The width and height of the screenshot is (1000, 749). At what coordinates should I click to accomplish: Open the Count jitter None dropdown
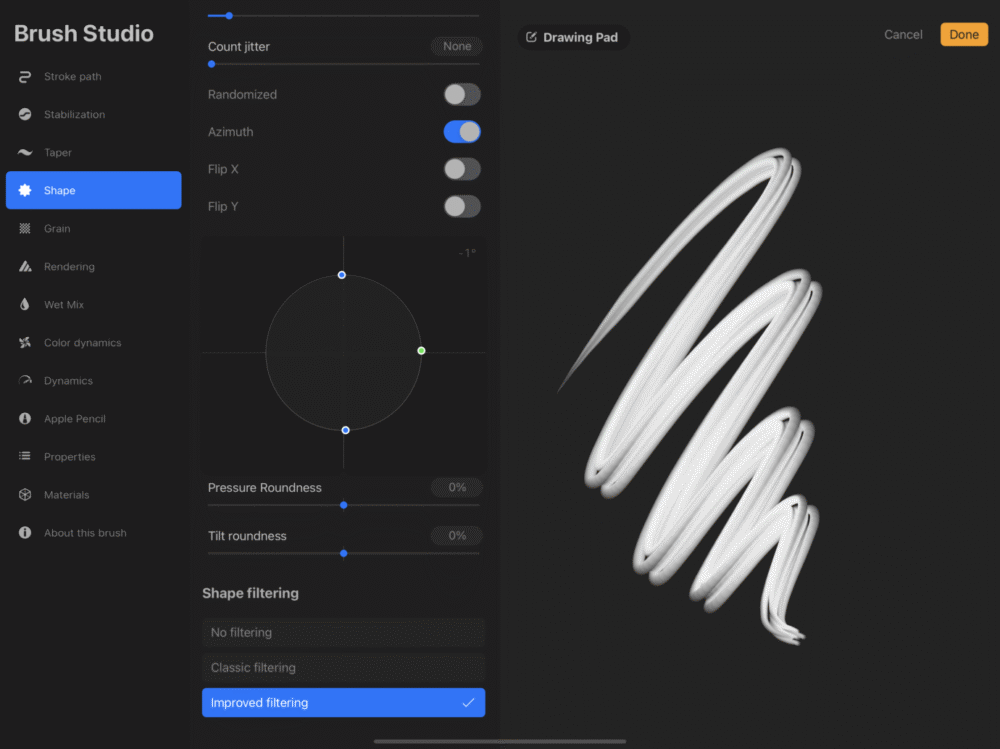pos(456,46)
